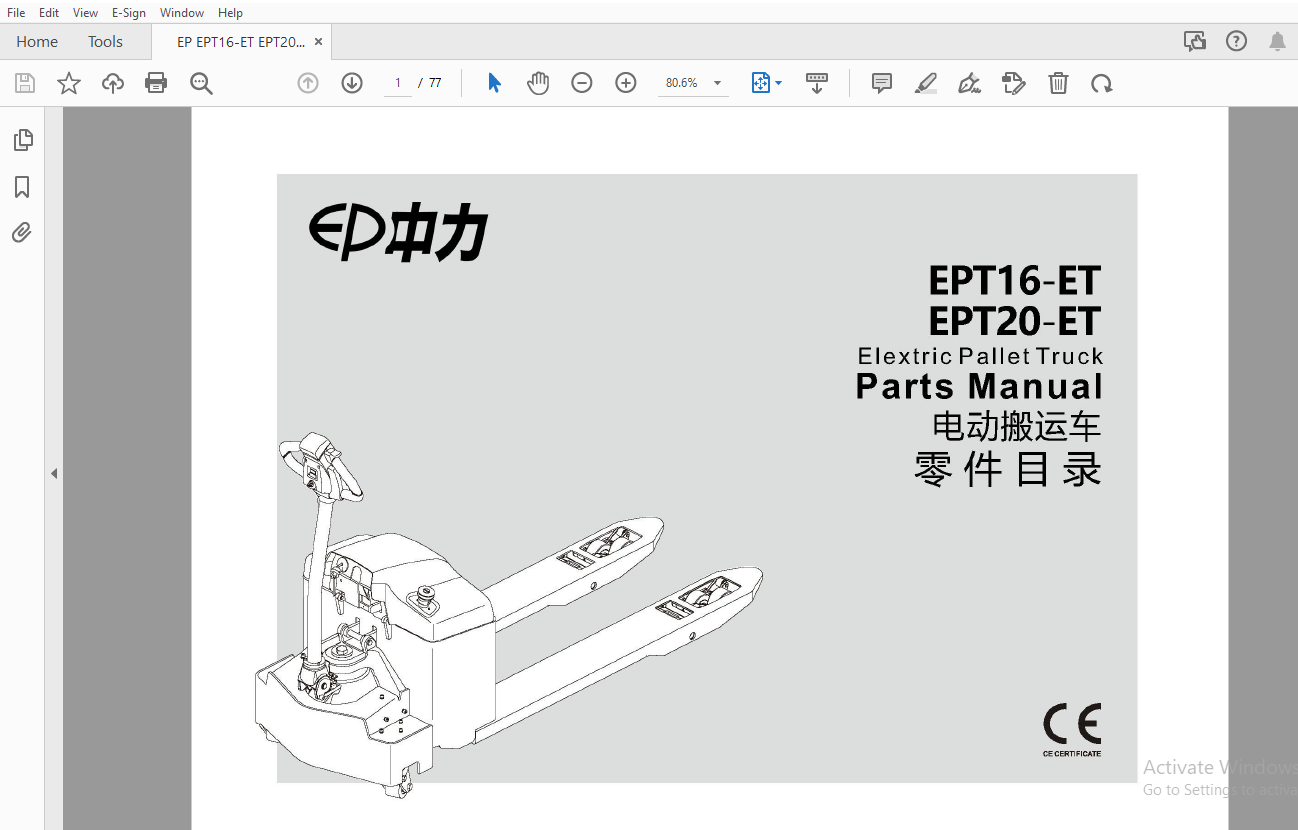Zoom in with the plus button
This screenshot has width=1298, height=830.
click(626, 83)
